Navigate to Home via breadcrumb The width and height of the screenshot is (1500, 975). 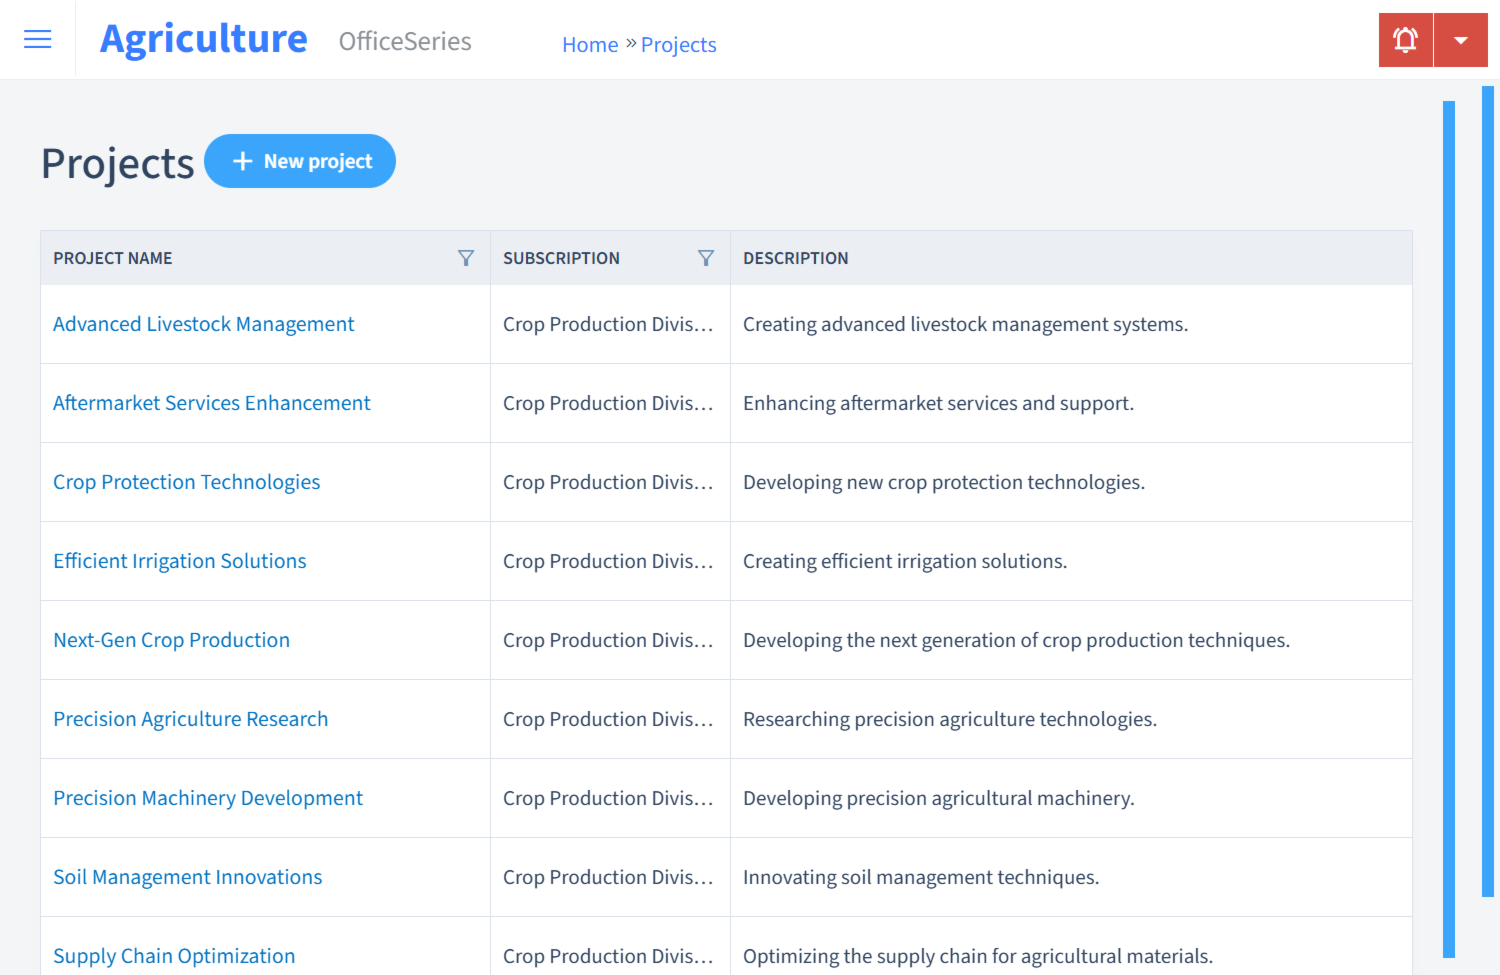(x=590, y=44)
